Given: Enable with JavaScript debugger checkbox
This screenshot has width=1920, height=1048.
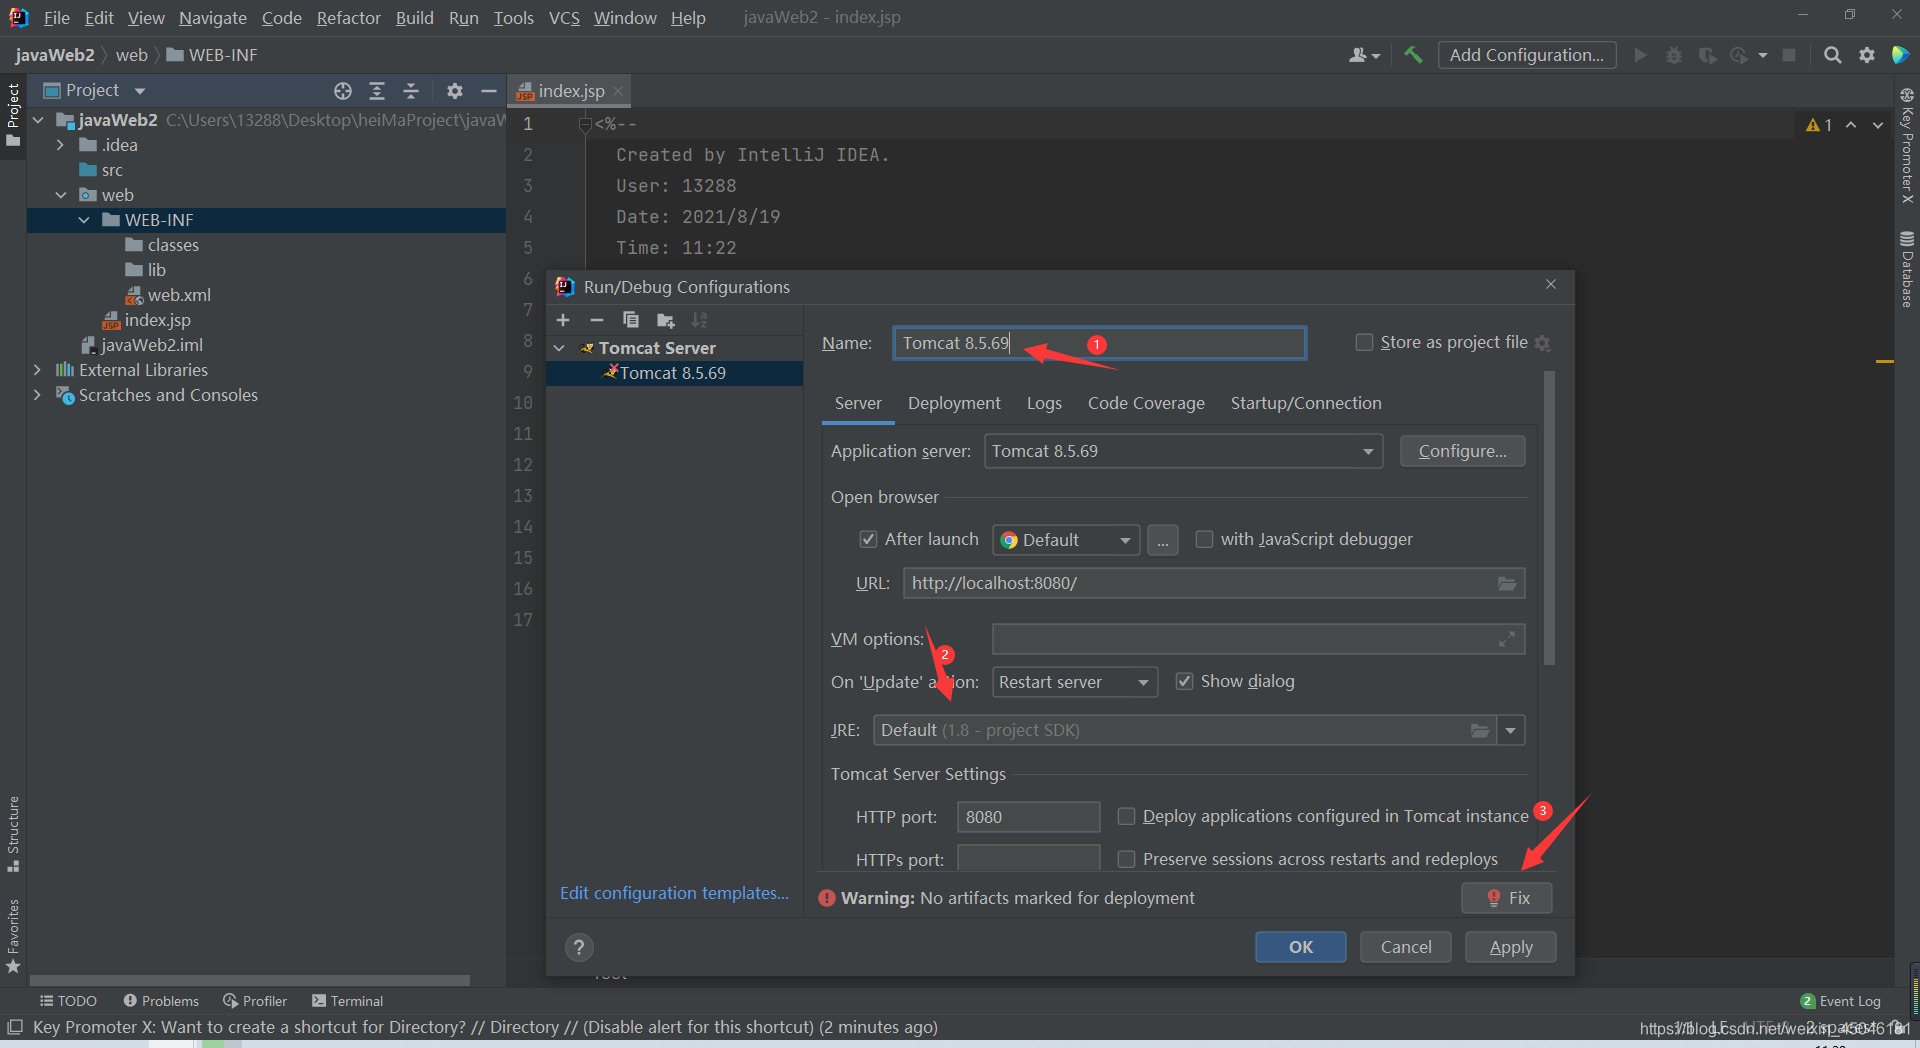Looking at the screenshot, I should (1204, 539).
